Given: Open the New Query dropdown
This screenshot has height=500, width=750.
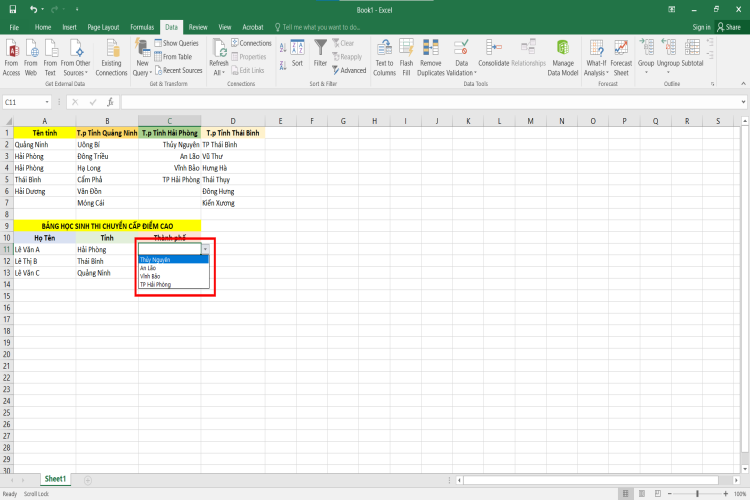Looking at the screenshot, I should [142, 57].
